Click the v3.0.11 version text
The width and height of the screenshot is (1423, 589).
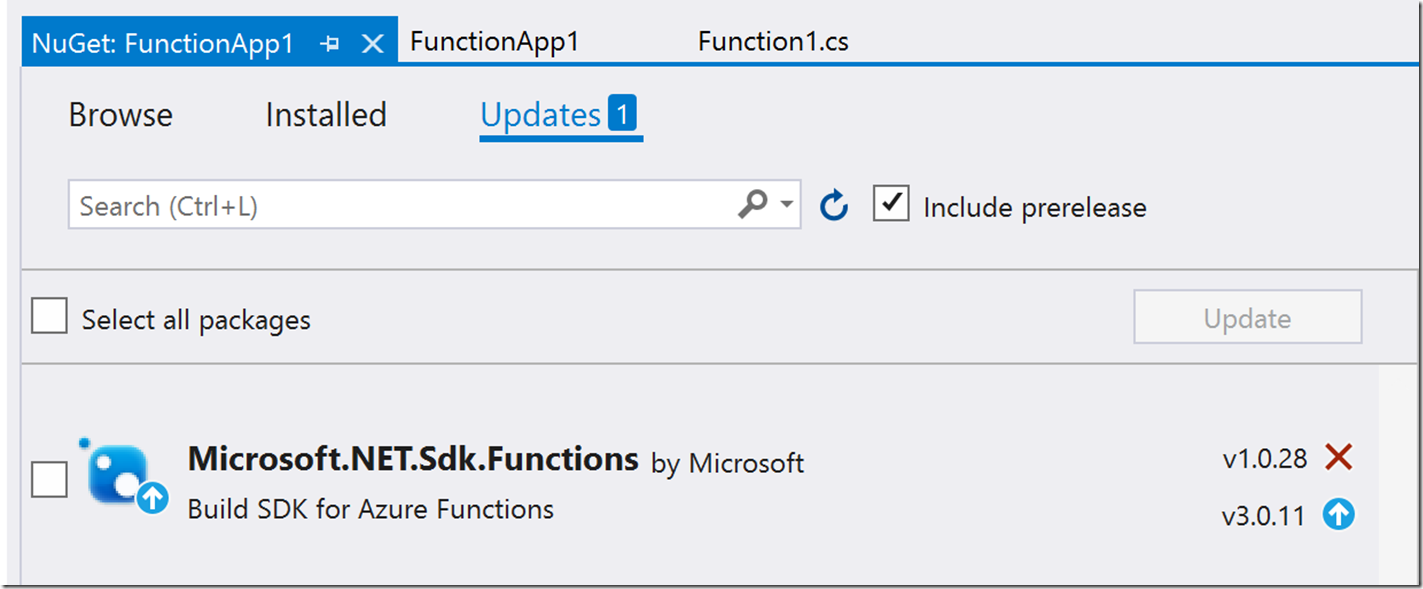coord(1263,517)
